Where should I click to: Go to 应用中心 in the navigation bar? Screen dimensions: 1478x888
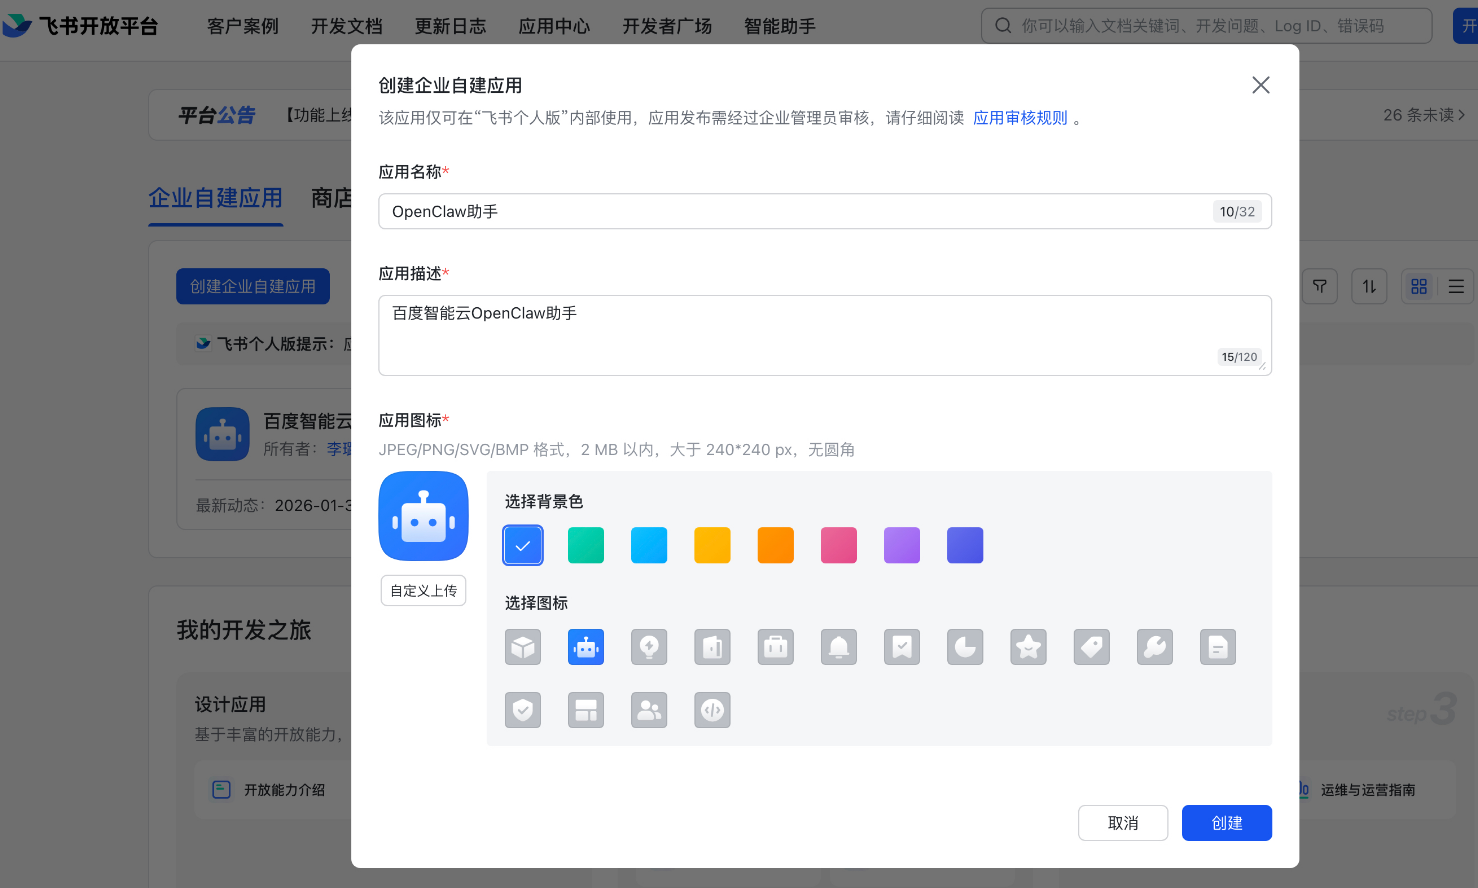[x=554, y=26]
